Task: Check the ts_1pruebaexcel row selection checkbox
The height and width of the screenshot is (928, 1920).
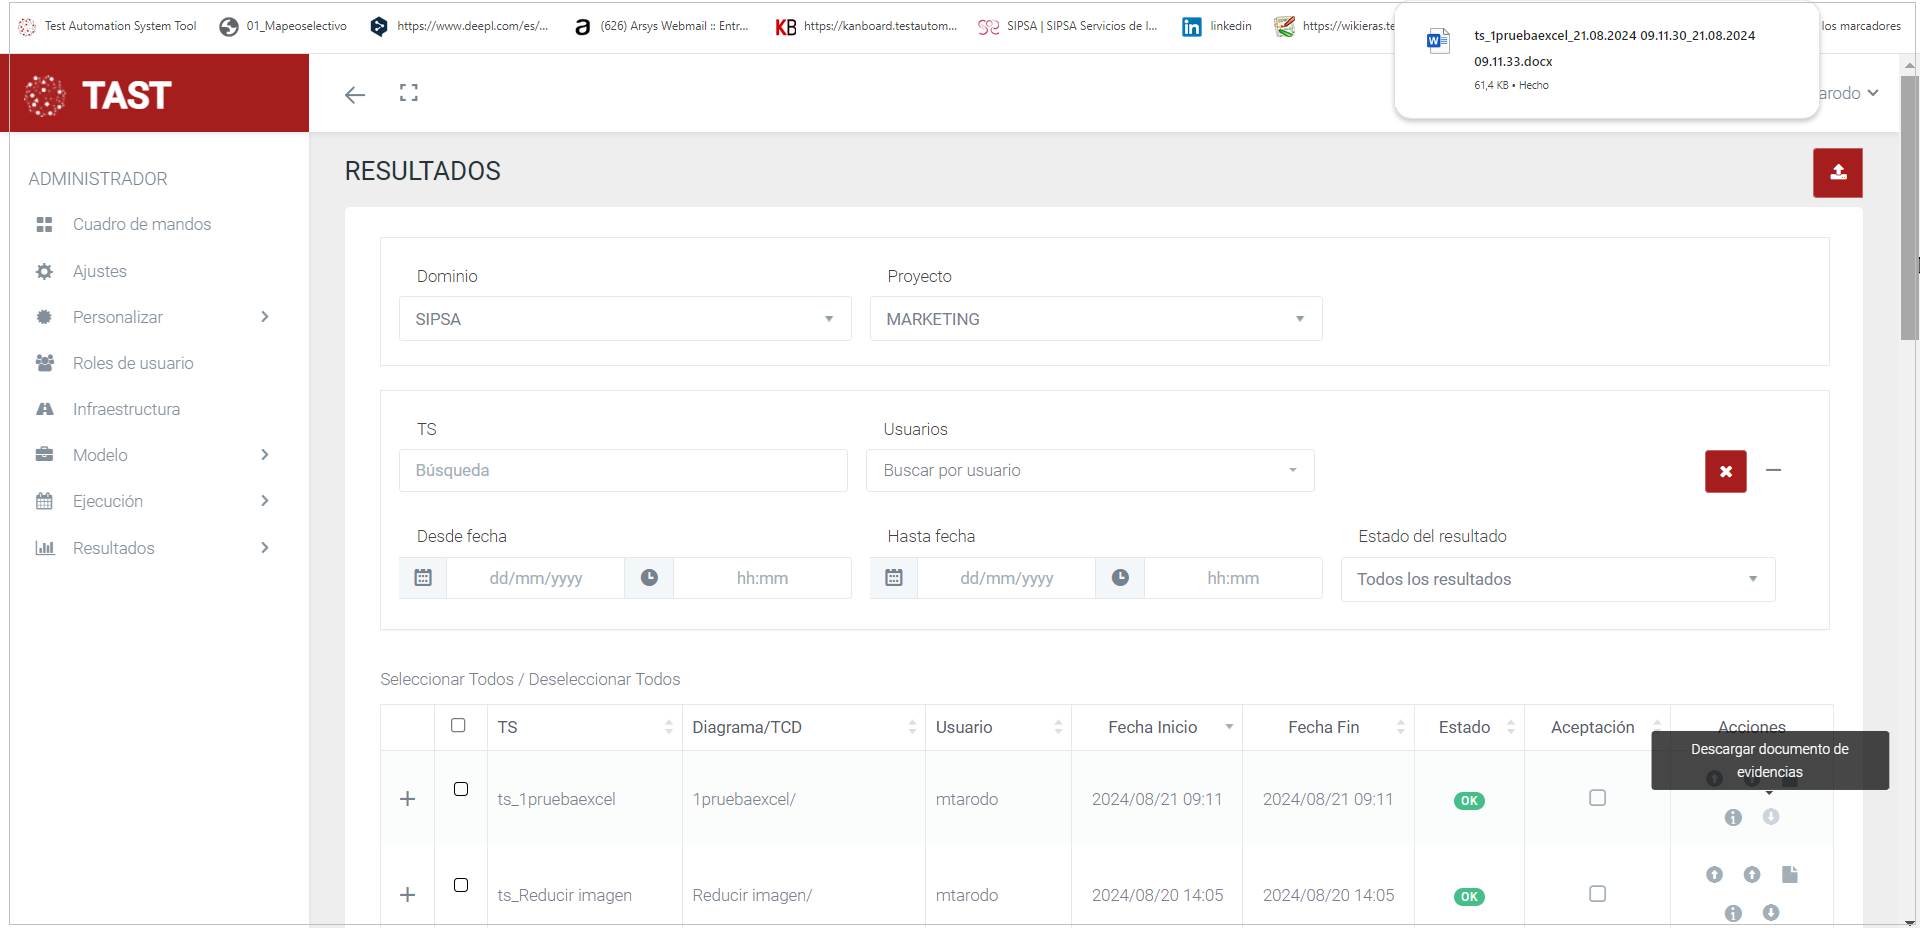Action: (461, 789)
